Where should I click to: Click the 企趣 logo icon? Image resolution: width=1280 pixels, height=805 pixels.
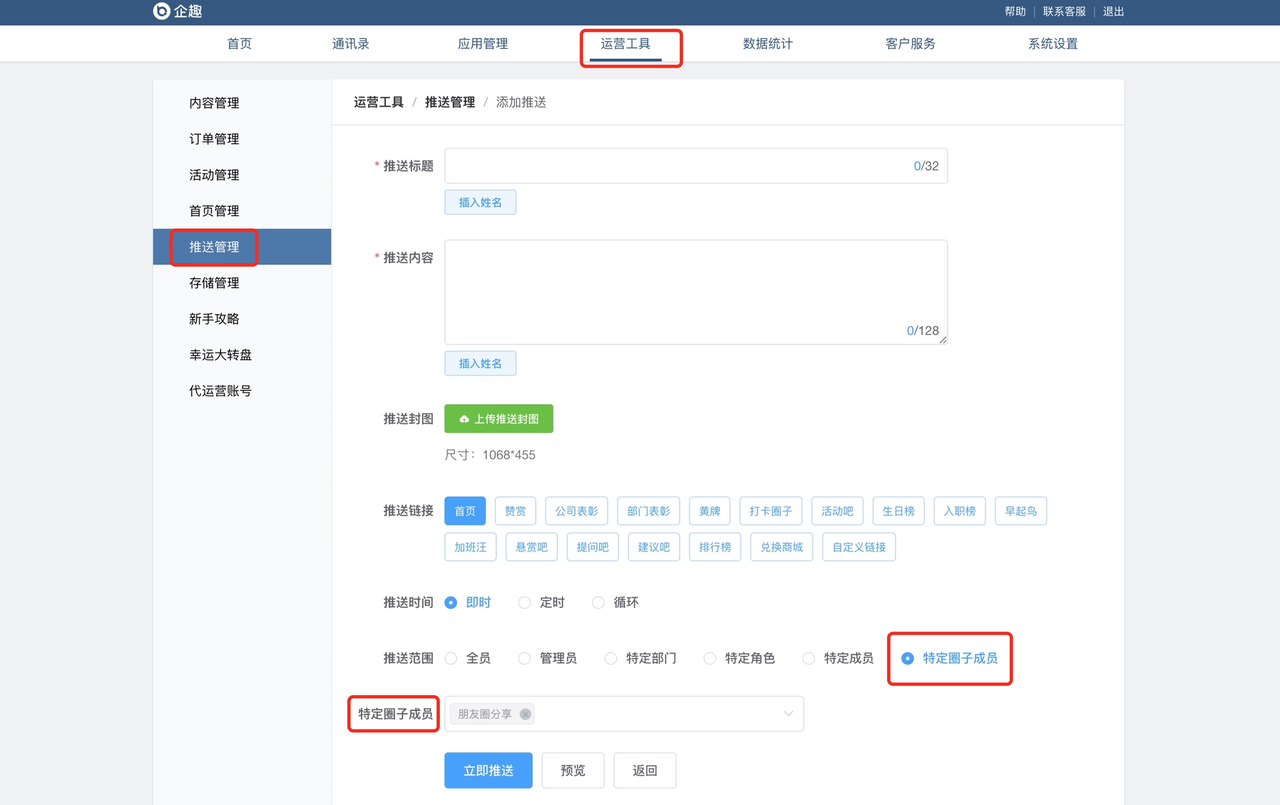click(x=161, y=11)
